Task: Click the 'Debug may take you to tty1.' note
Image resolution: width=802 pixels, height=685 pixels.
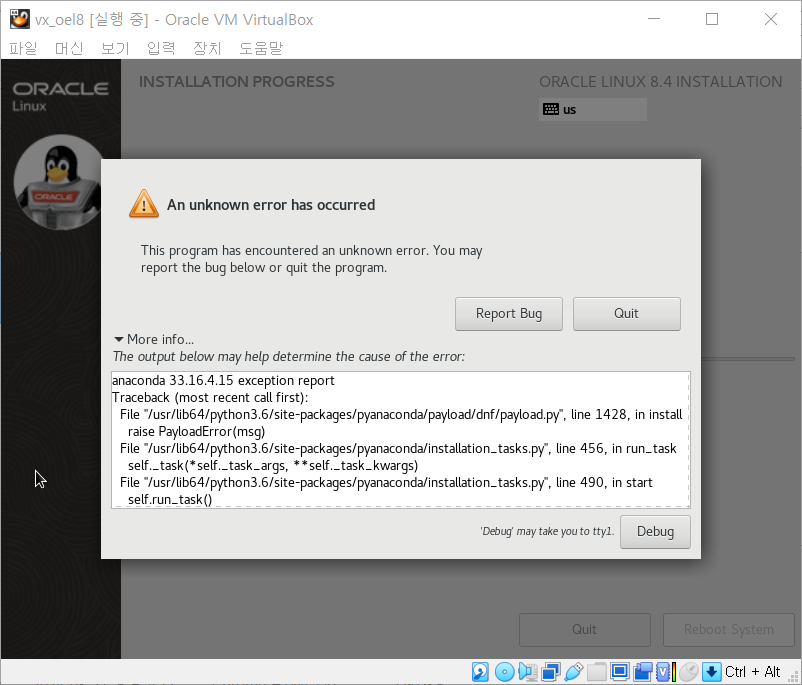Action: pos(547,532)
